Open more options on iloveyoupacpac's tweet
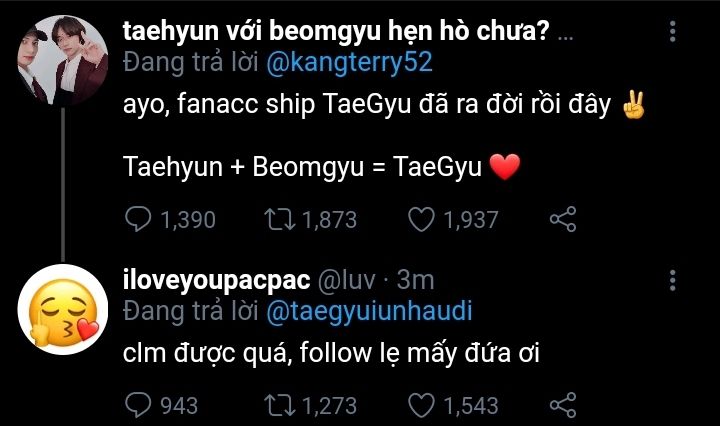 672,280
